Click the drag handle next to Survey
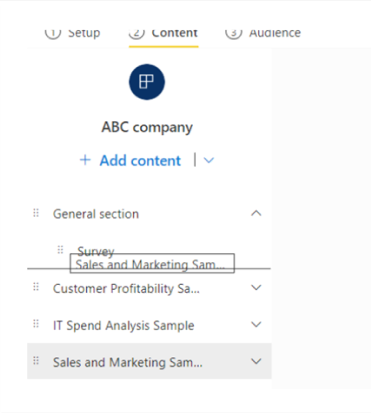371x413 pixels. point(60,250)
